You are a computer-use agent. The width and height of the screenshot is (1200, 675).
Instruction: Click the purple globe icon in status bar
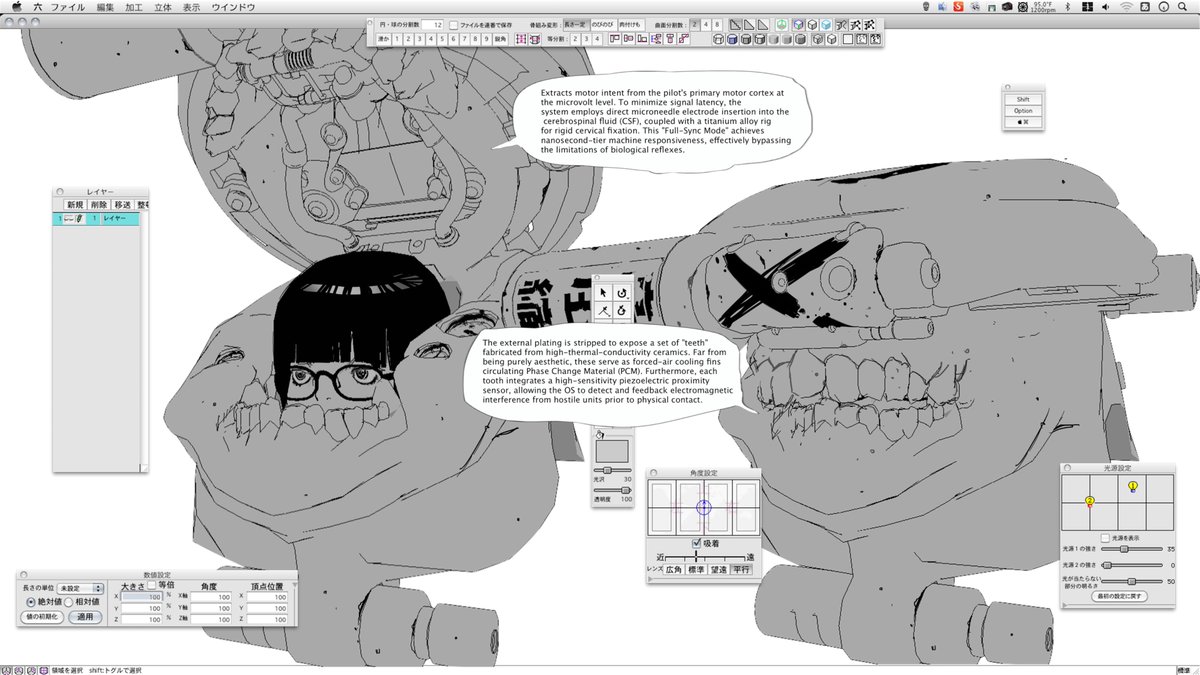click(43, 670)
